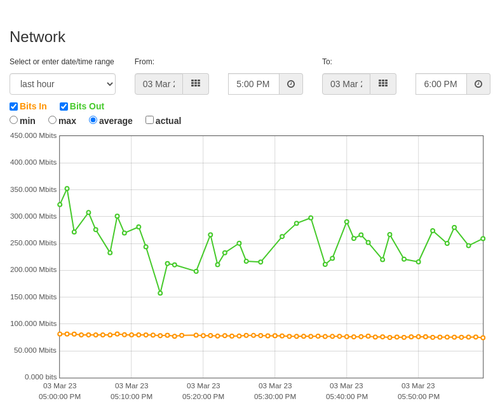Click the '450.000 Mbits' axis label

tap(33, 136)
